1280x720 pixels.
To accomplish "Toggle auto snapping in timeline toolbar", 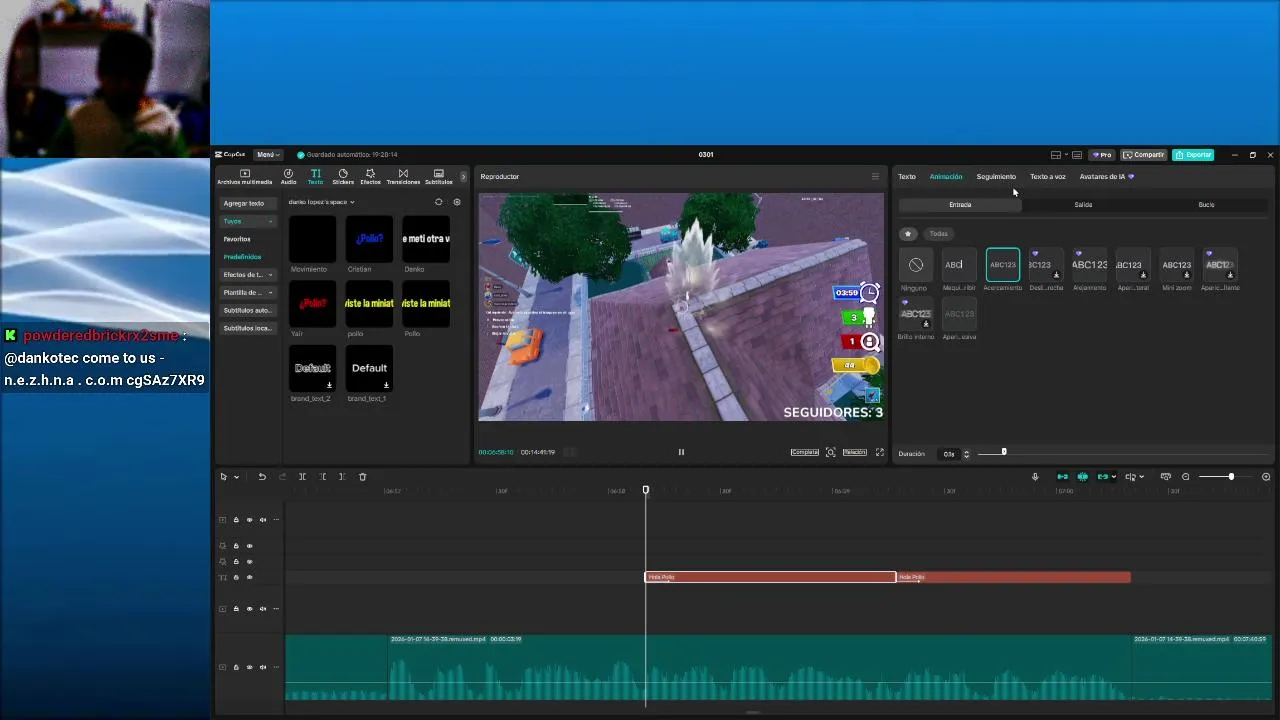I will (1082, 477).
